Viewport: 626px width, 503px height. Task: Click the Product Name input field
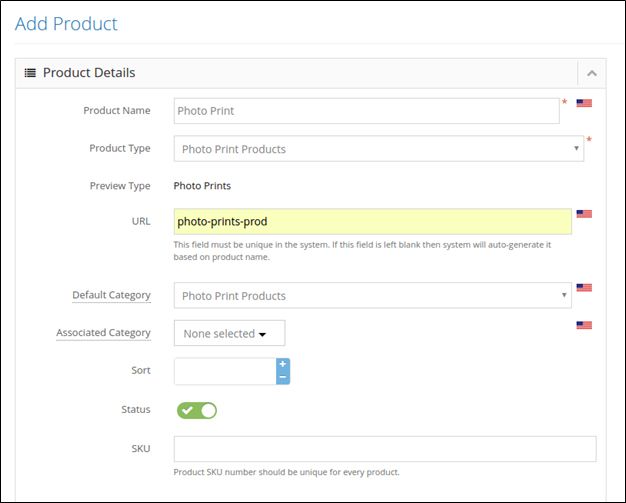point(366,111)
